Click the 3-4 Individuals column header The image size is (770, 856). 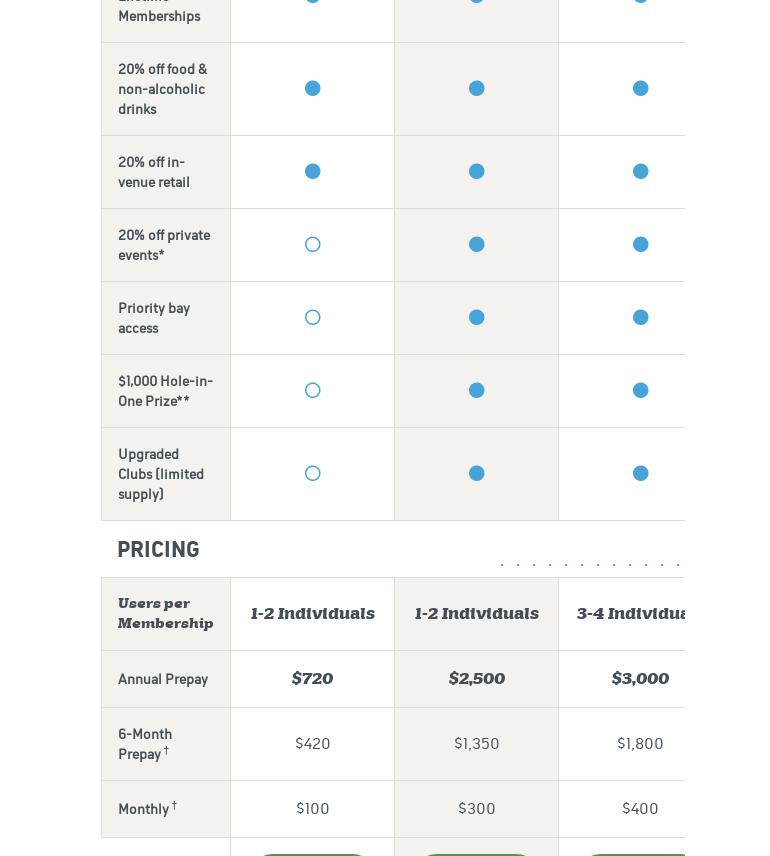point(632,614)
